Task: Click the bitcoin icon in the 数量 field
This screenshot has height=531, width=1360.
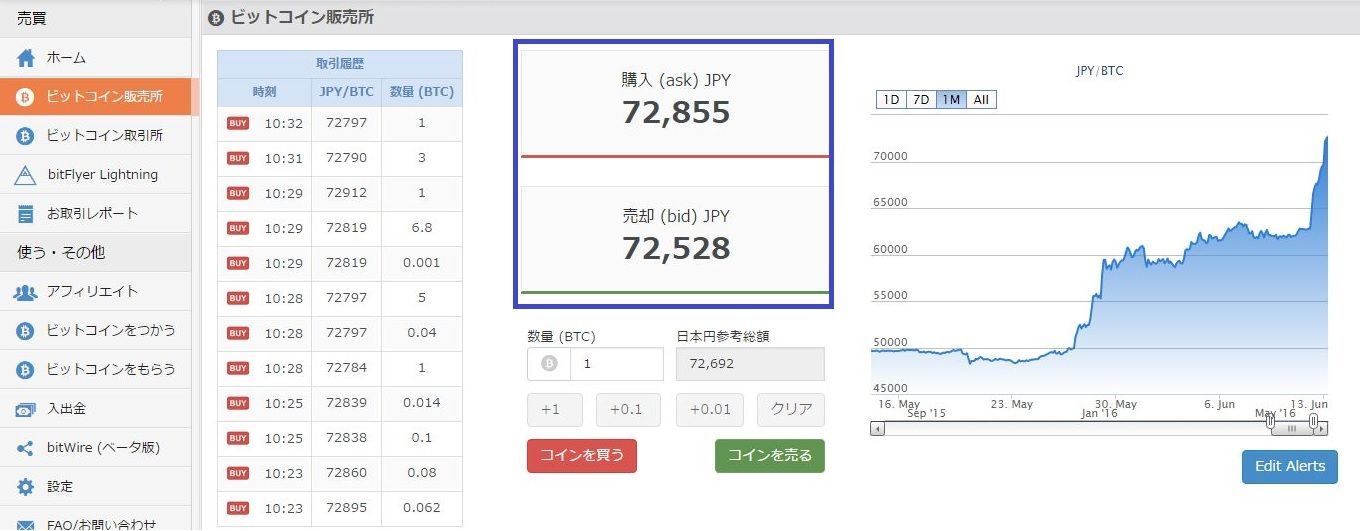Action: (549, 364)
